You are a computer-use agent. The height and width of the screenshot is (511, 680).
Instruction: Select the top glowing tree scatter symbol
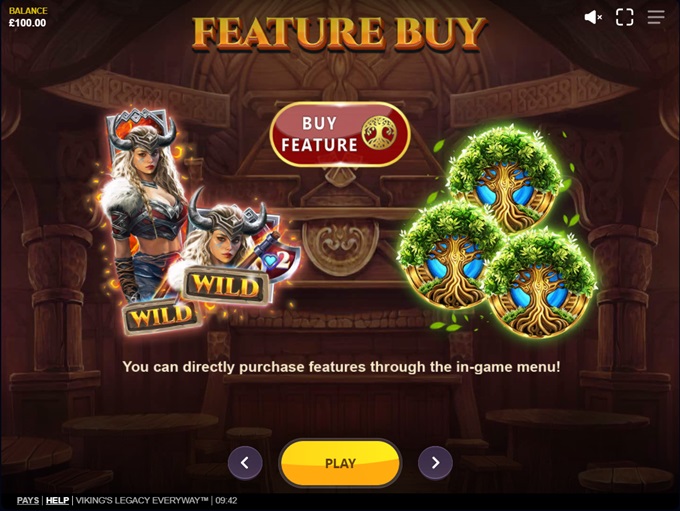pos(504,178)
